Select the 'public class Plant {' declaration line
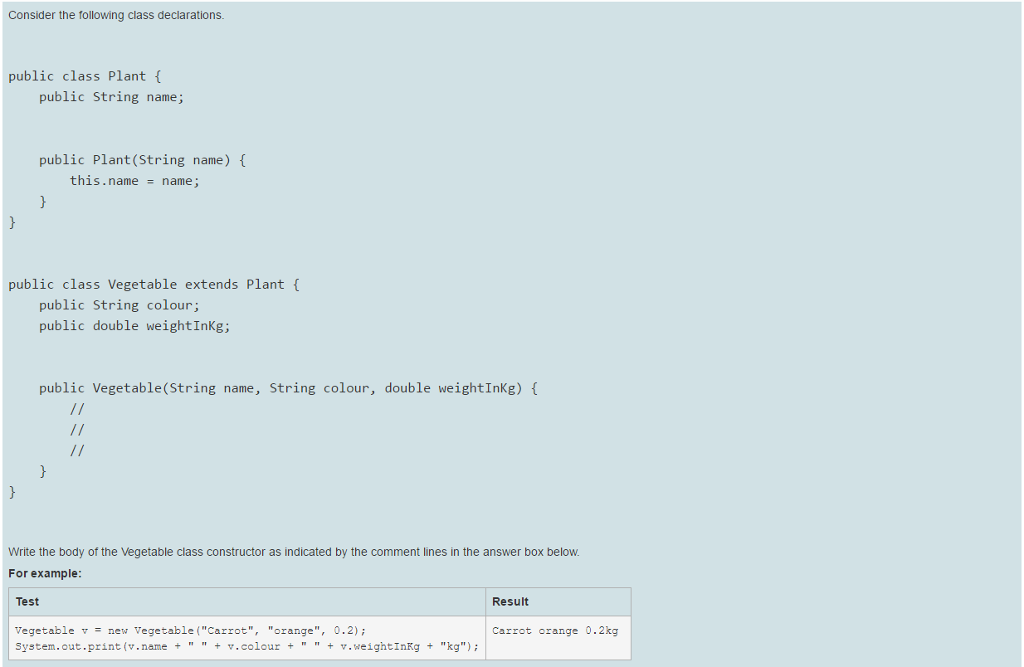This screenshot has width=1024, height=667. click(x=84, y=75)
